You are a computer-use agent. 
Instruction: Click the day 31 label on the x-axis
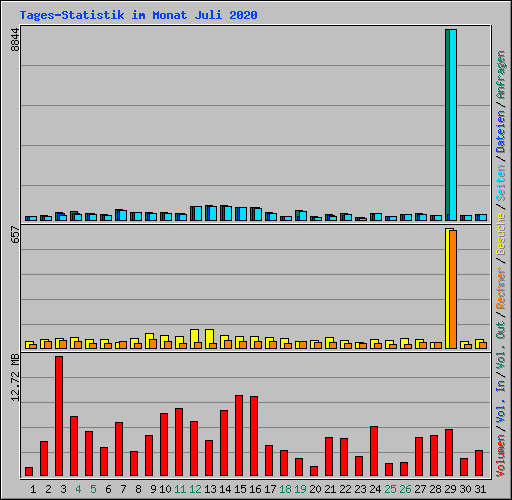tap(480, 489)
